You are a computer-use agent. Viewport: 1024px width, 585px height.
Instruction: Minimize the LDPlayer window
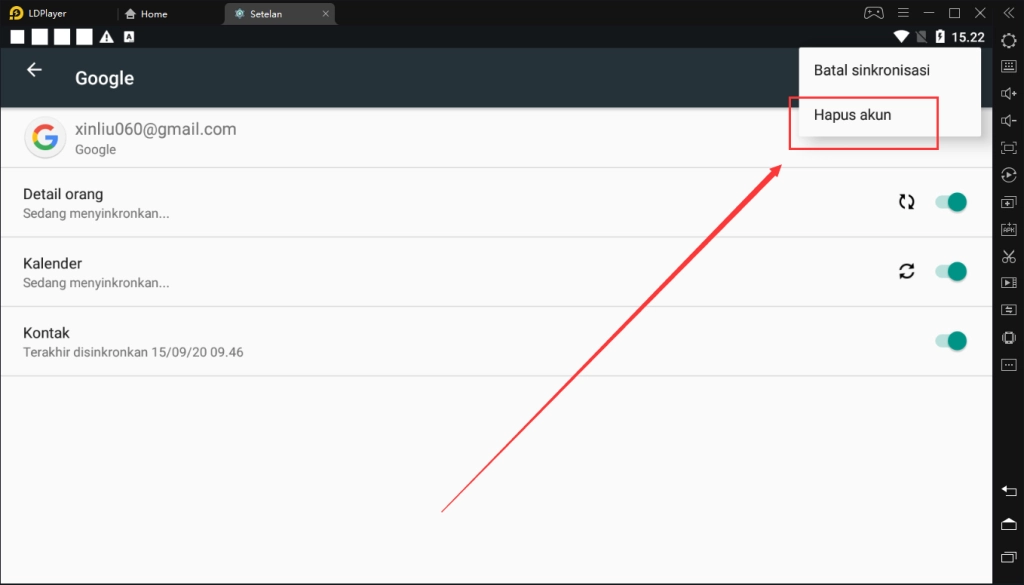929,13
